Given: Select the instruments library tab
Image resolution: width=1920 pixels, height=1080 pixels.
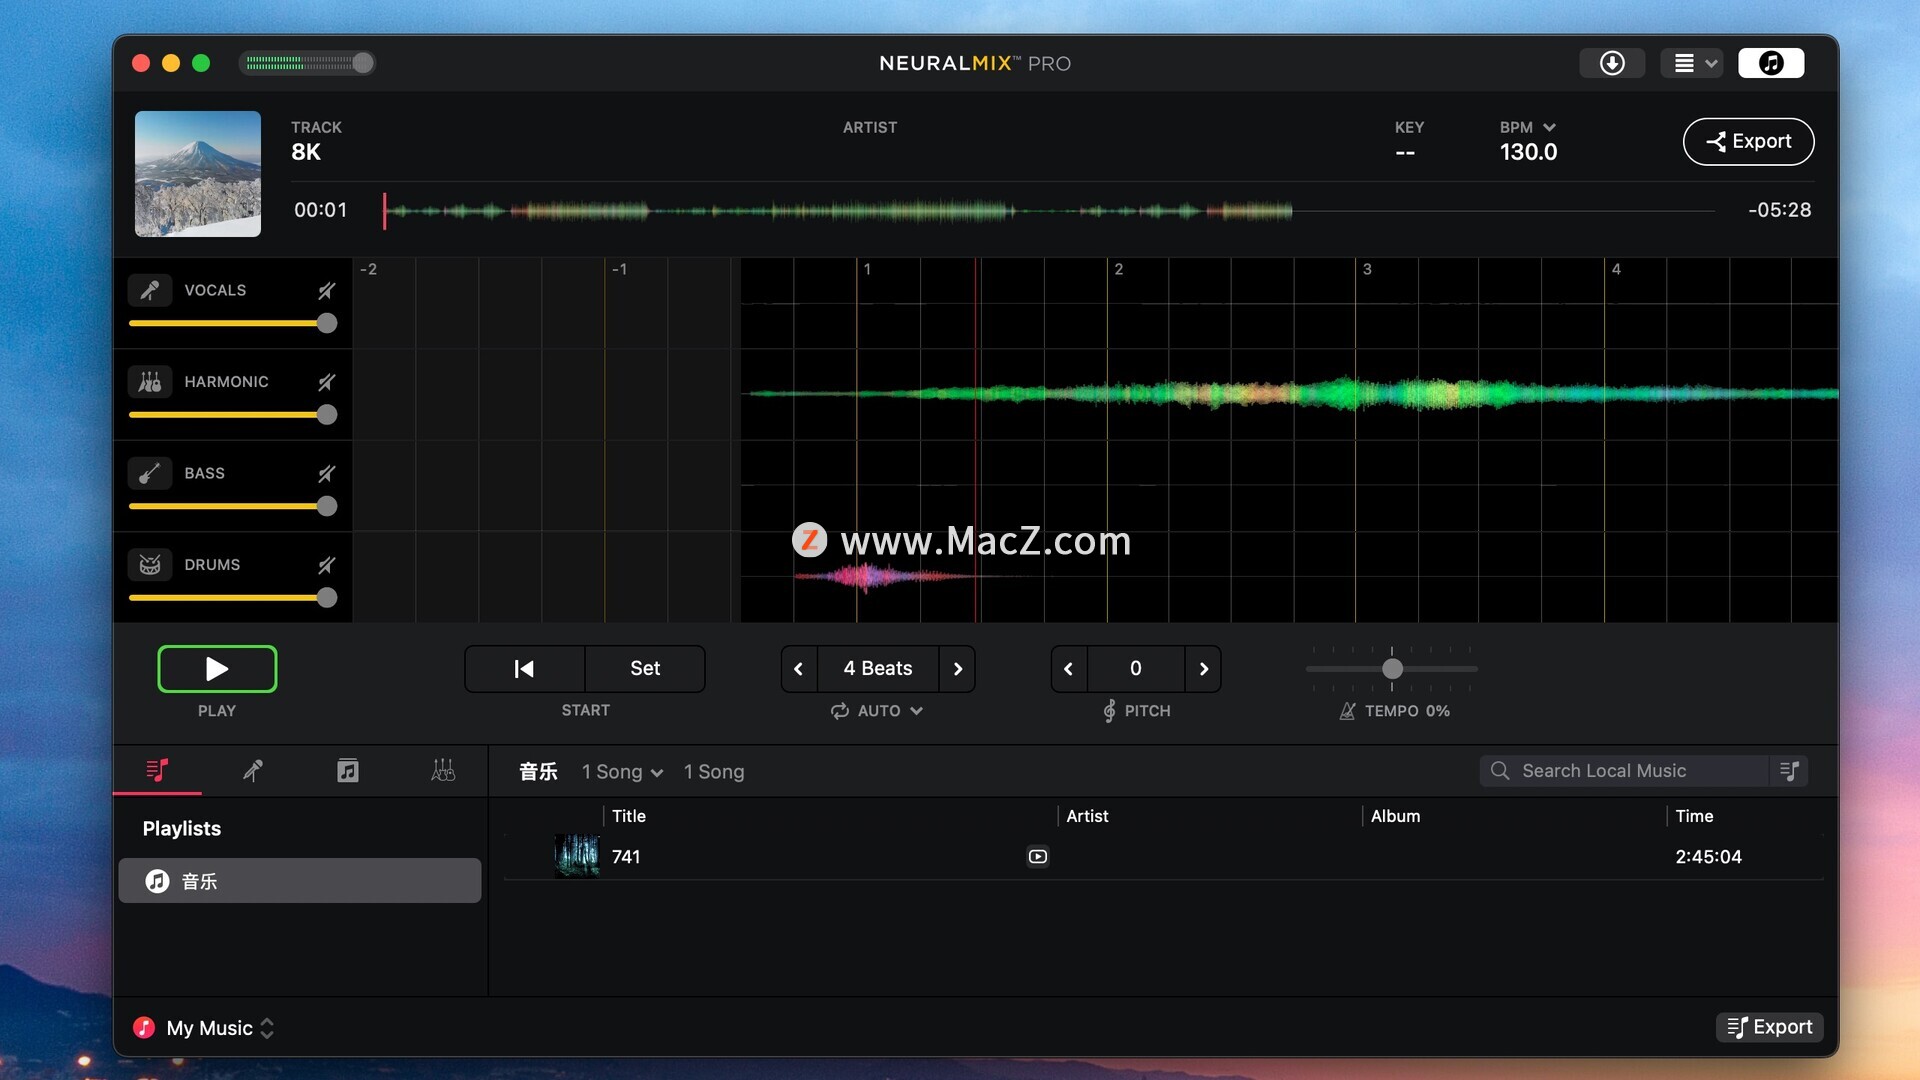Looking at the screenshot, I should pos(443,771).
